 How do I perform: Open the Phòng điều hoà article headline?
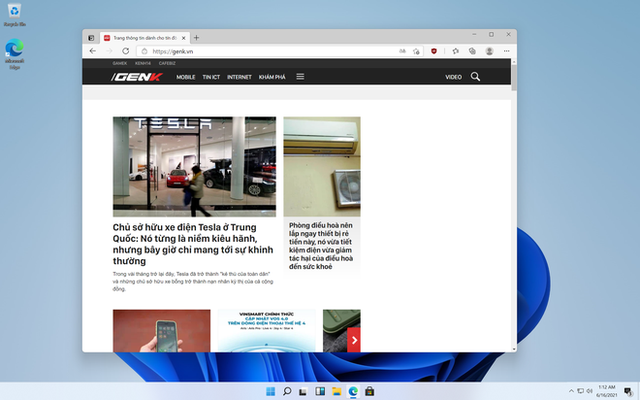point(321,246)
